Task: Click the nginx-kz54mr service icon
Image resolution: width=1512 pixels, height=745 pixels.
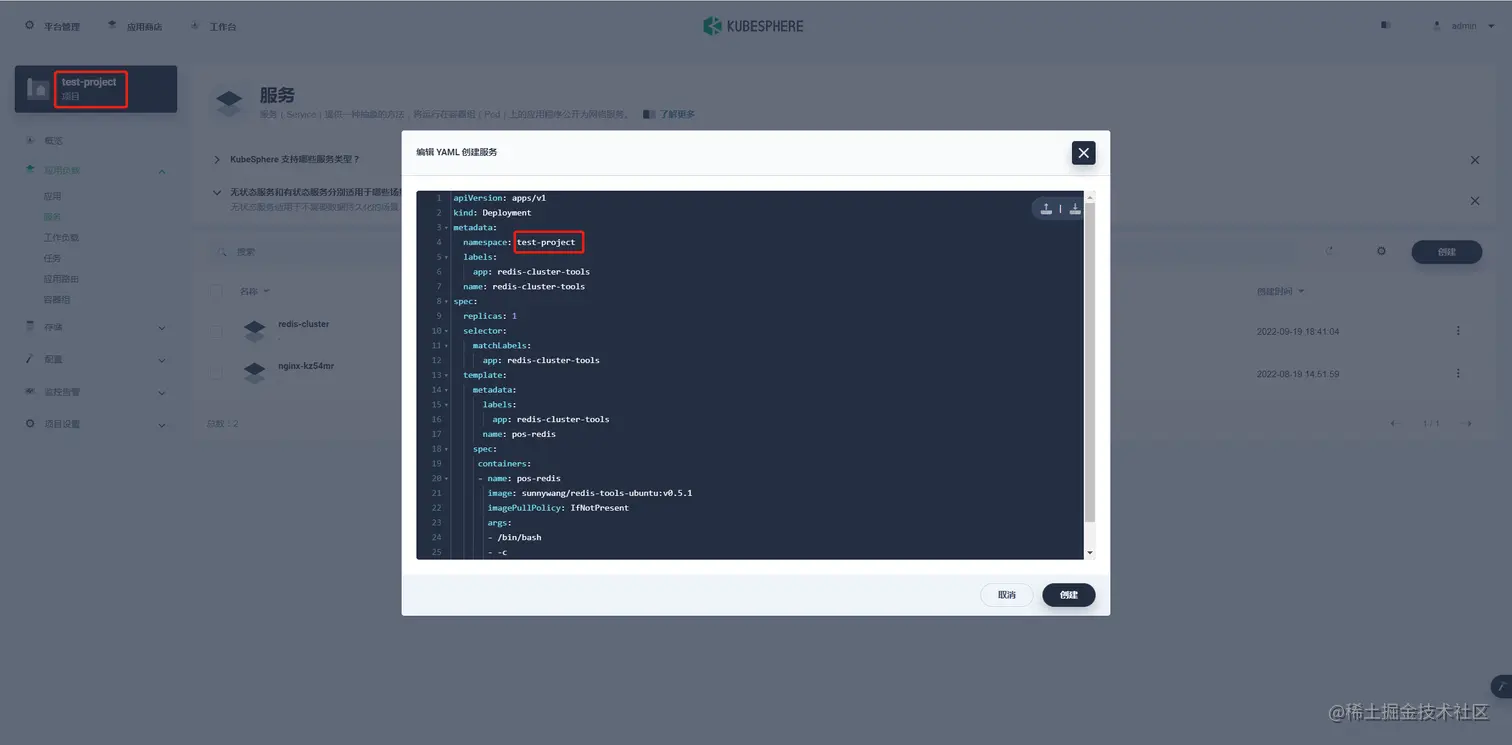Action: [255, 372]
